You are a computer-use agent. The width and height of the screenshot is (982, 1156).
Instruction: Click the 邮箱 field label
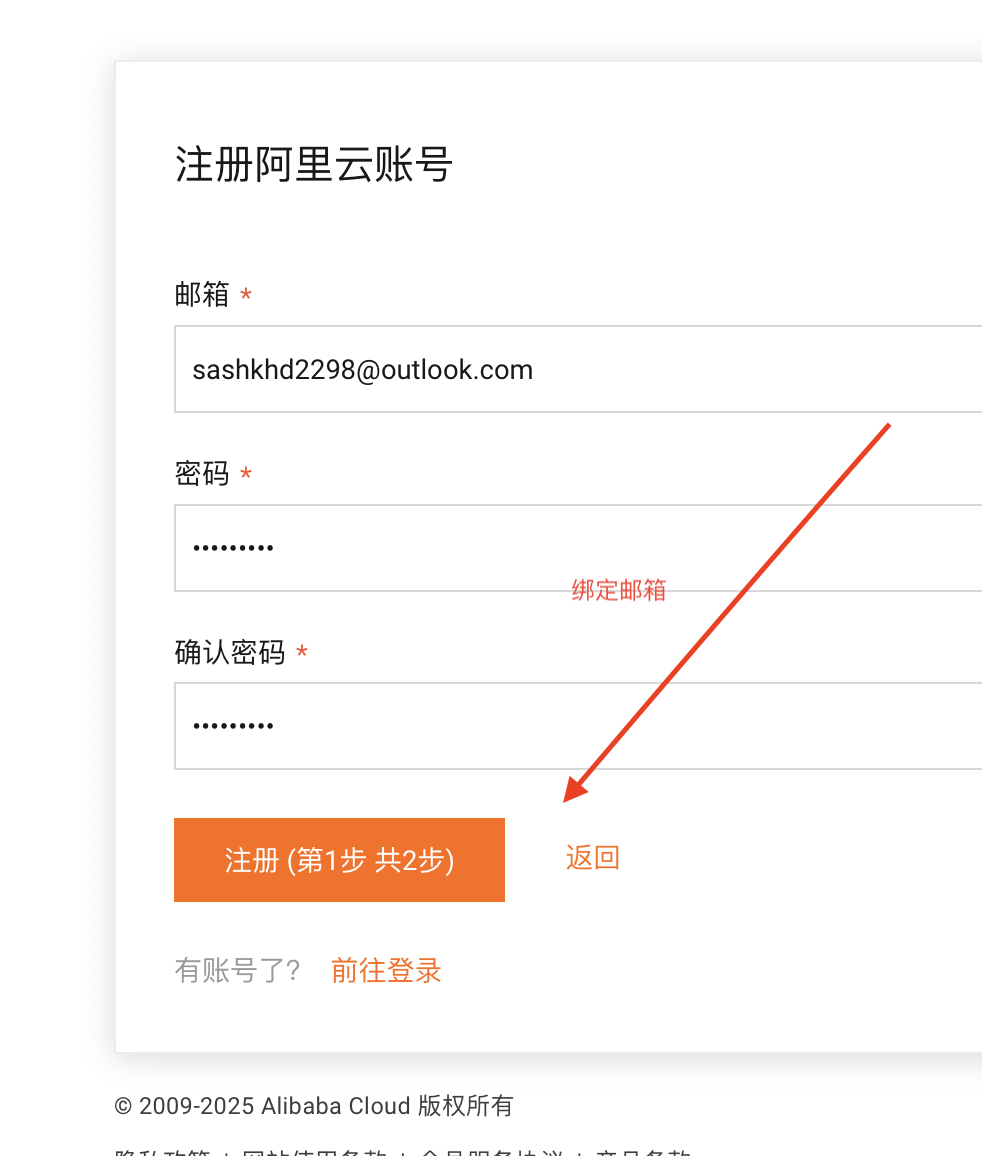[202, 295]
